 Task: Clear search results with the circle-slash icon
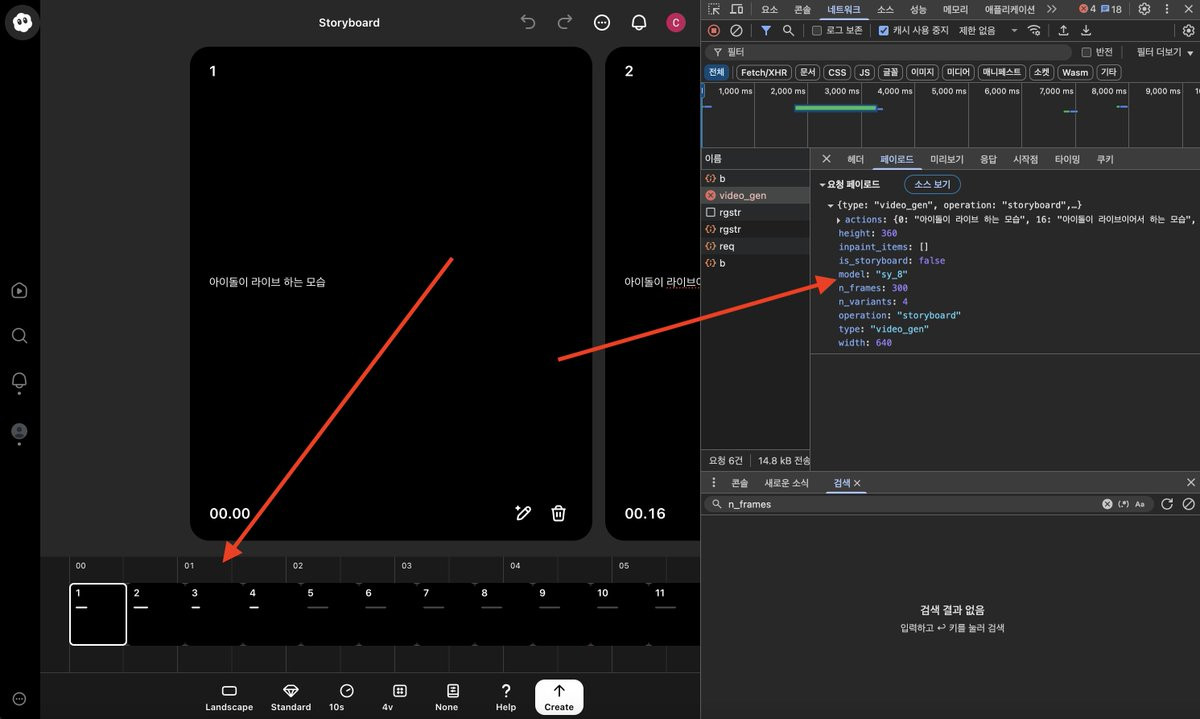[1189, 504]
